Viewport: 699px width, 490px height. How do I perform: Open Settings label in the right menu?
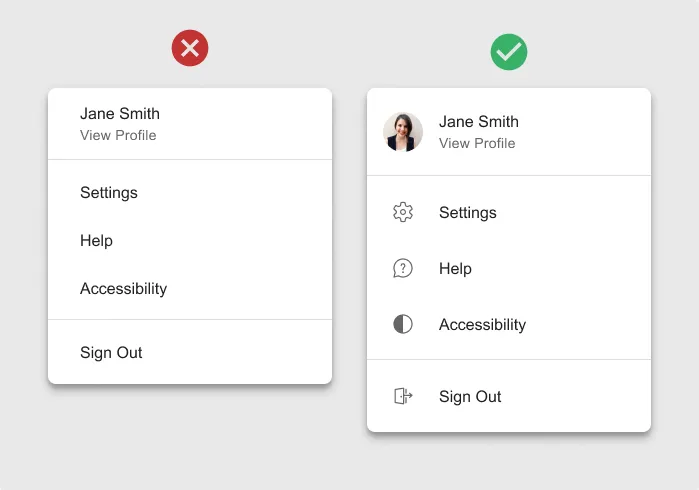point(468,213)
